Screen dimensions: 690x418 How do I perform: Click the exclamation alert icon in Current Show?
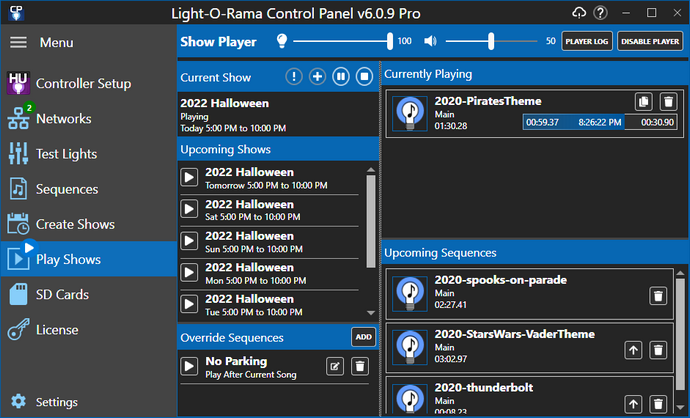(294, 77)
